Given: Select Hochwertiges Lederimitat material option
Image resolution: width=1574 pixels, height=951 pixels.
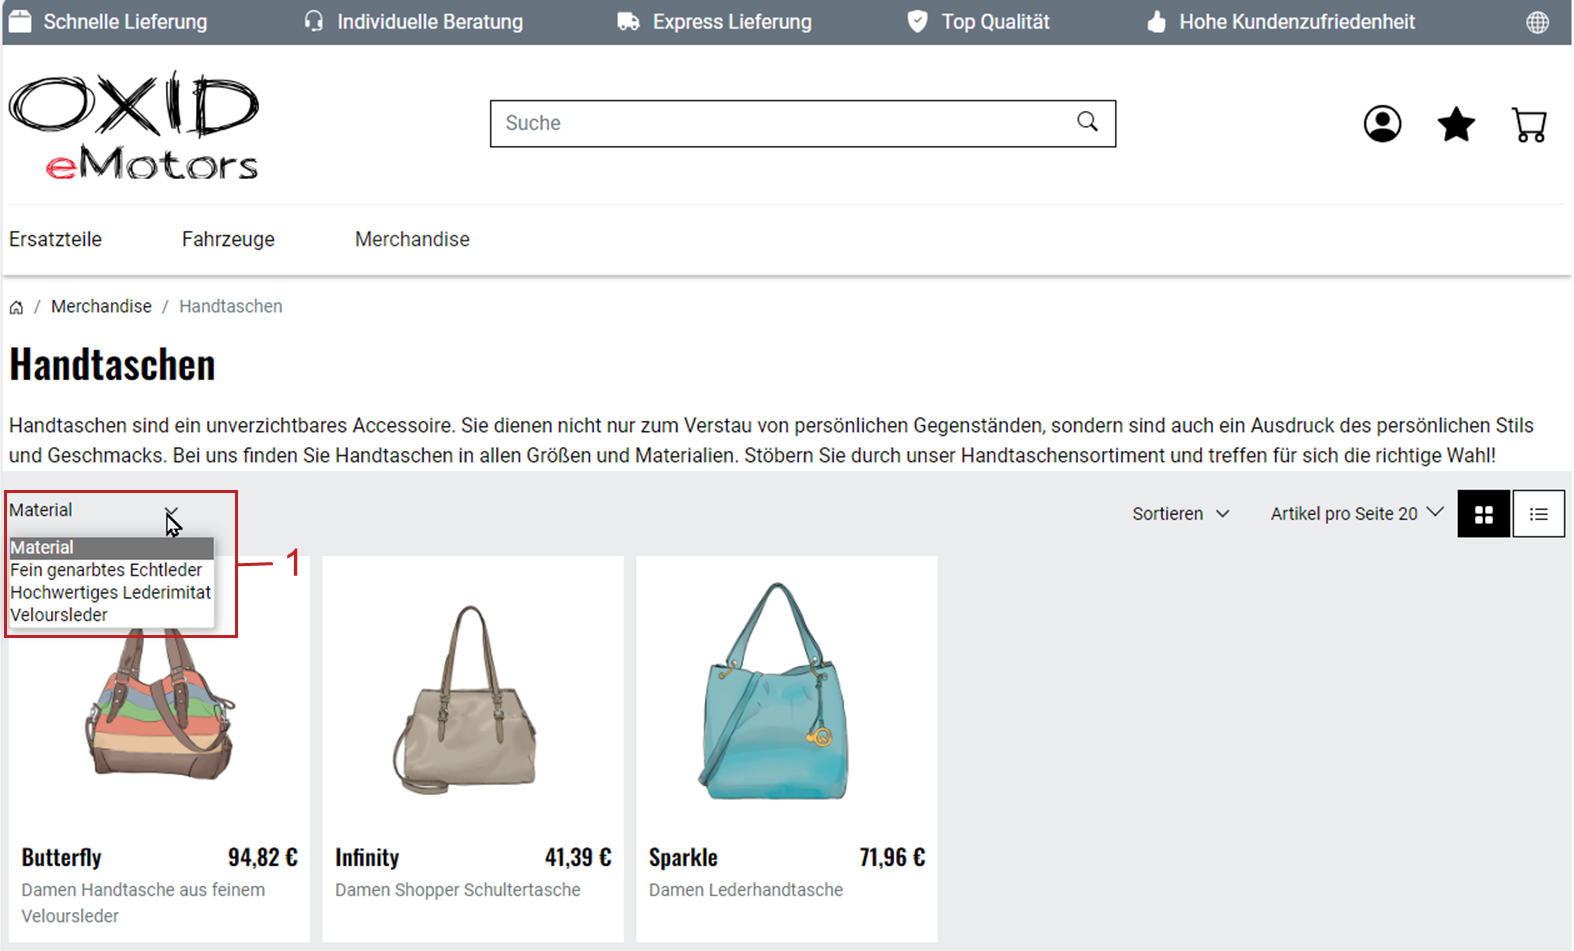Looking at the screenshot, I should click(x=110, y=593).
